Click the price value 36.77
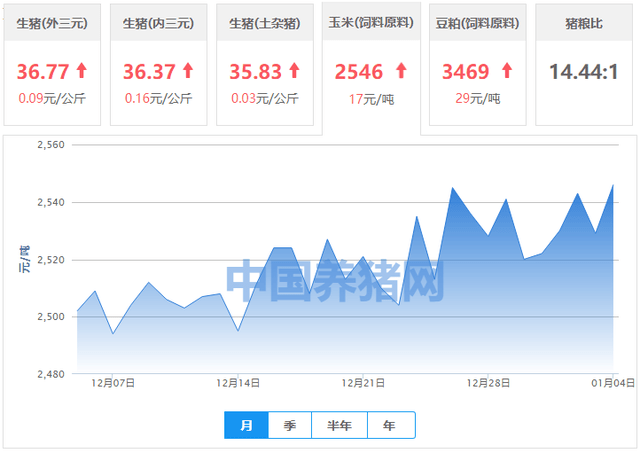 [43, 72]
